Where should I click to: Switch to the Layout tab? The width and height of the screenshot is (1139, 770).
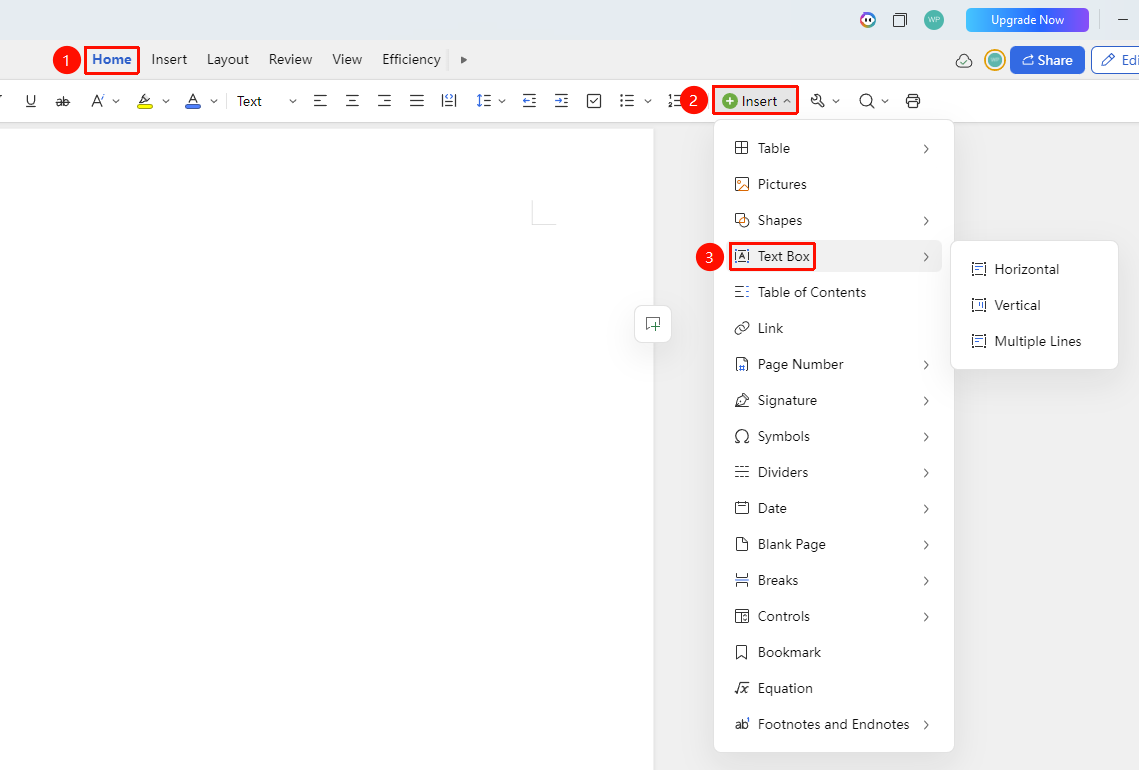(x=228, y=60)
